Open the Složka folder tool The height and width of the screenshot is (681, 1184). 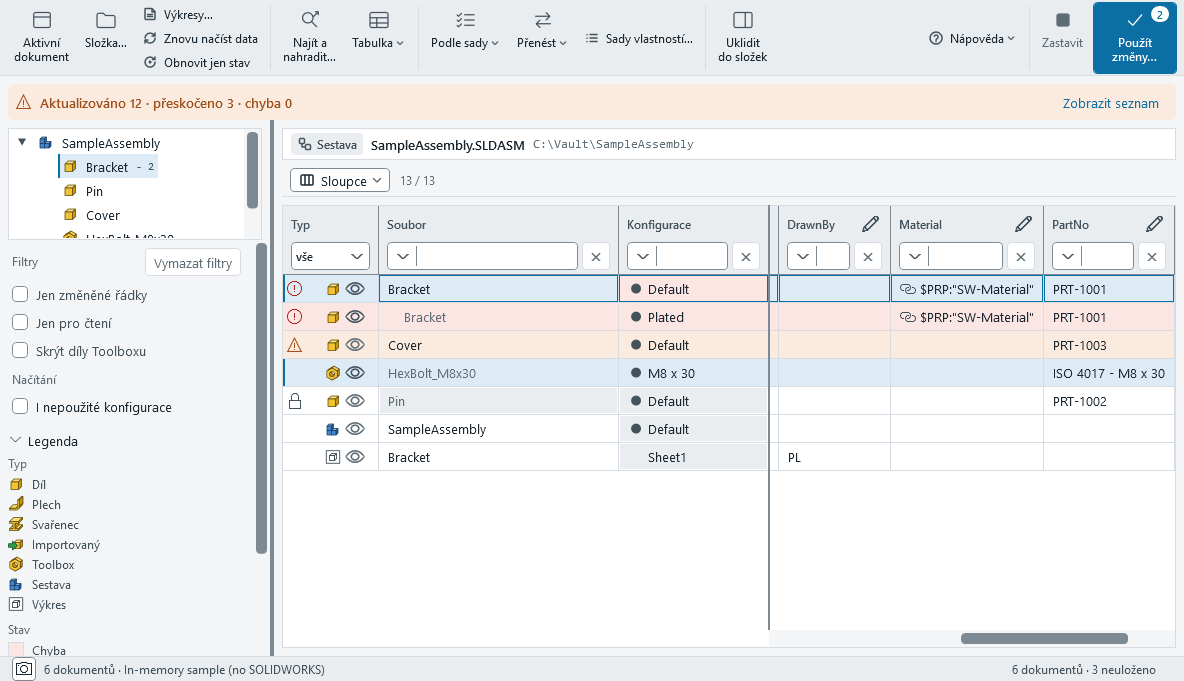coord(106,31)
